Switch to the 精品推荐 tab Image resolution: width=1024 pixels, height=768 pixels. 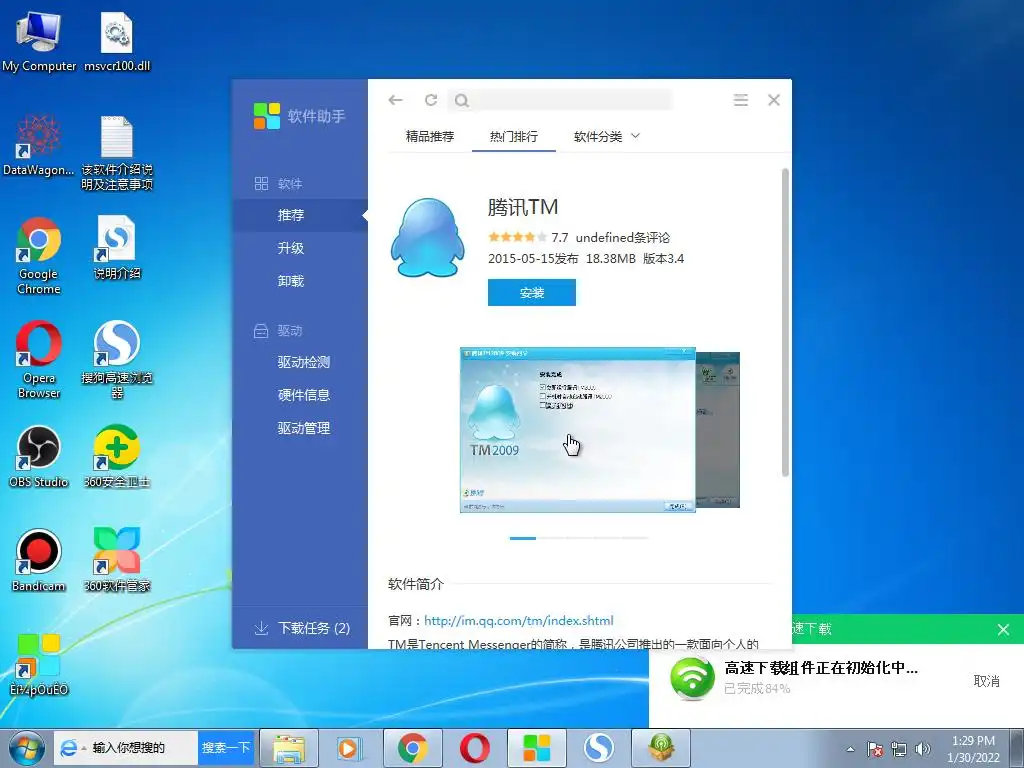point(430,136)
